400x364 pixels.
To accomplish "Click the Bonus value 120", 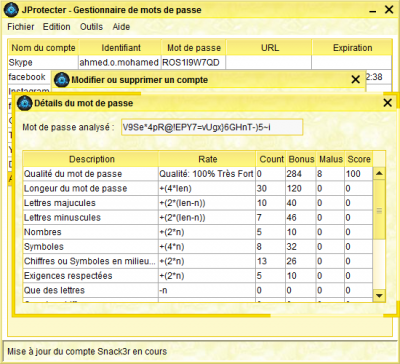I will click(301, 188).
